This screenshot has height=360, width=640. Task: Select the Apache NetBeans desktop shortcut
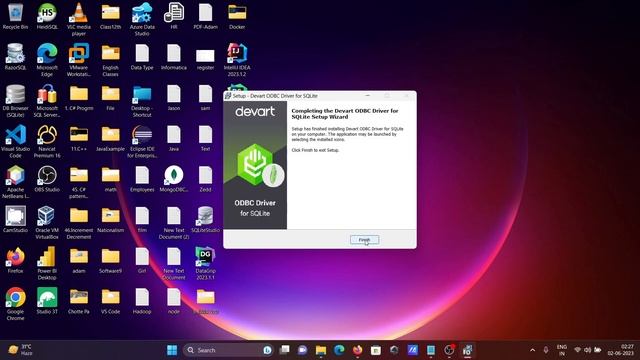coord(16,182)
